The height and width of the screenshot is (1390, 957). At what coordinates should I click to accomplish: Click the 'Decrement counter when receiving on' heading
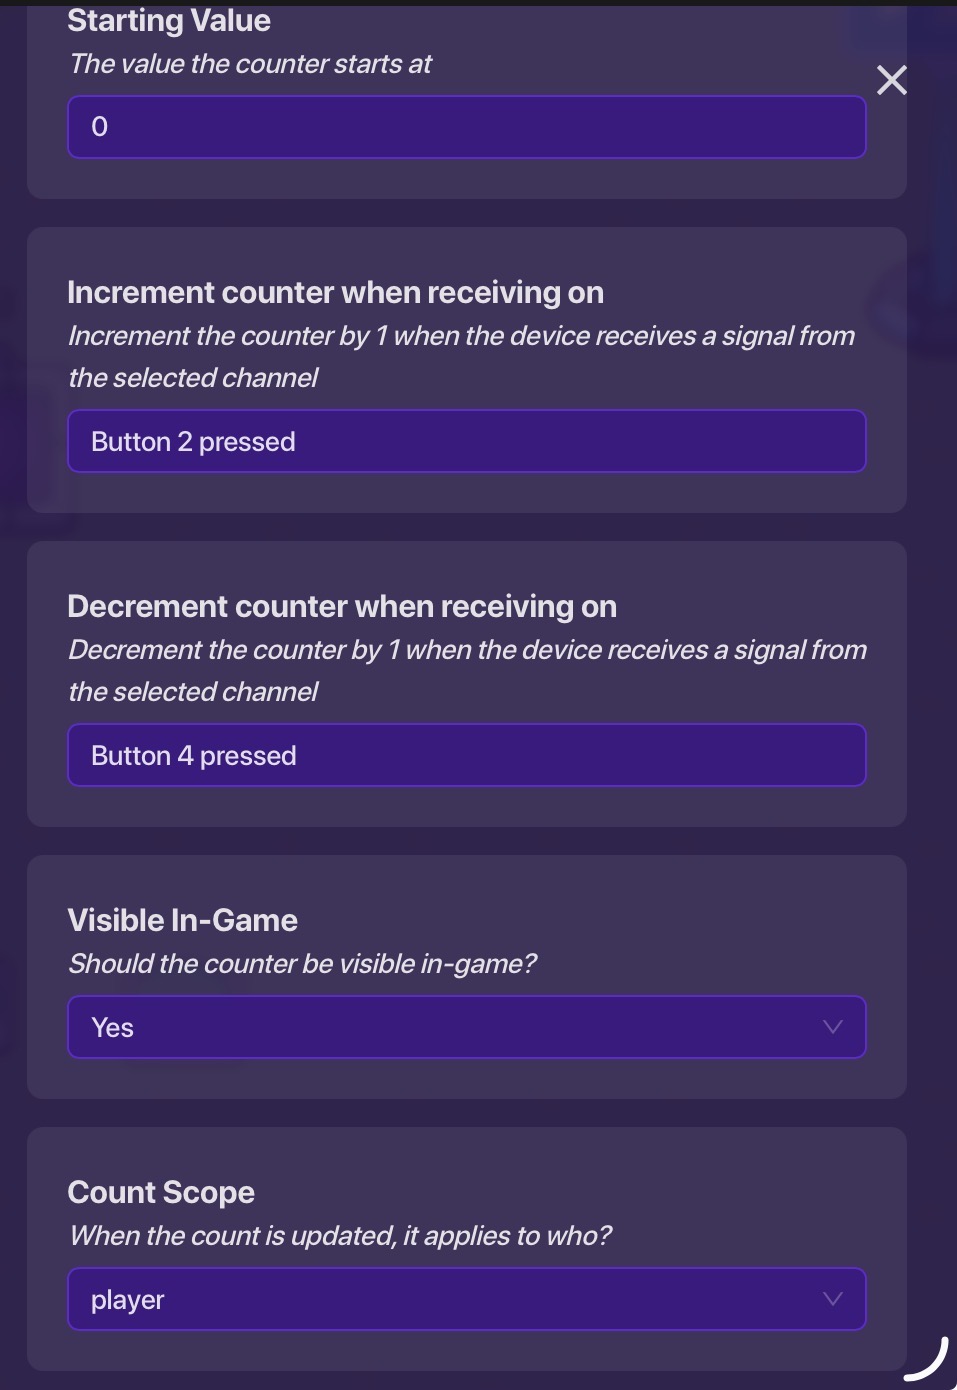pyautogui.click(x=342, y=606)
